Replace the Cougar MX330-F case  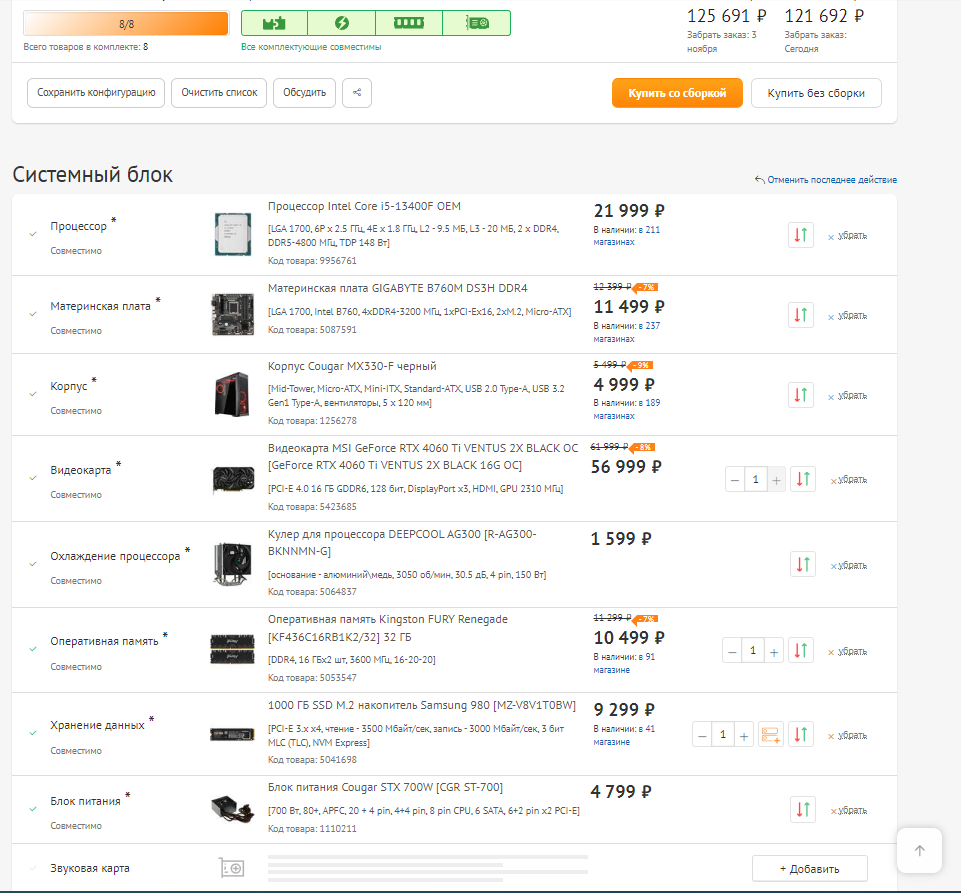point(800,395)
